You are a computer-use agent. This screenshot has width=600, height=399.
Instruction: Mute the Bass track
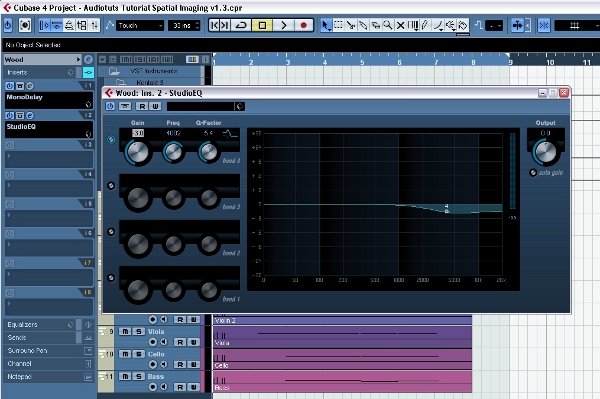(125, 377)
